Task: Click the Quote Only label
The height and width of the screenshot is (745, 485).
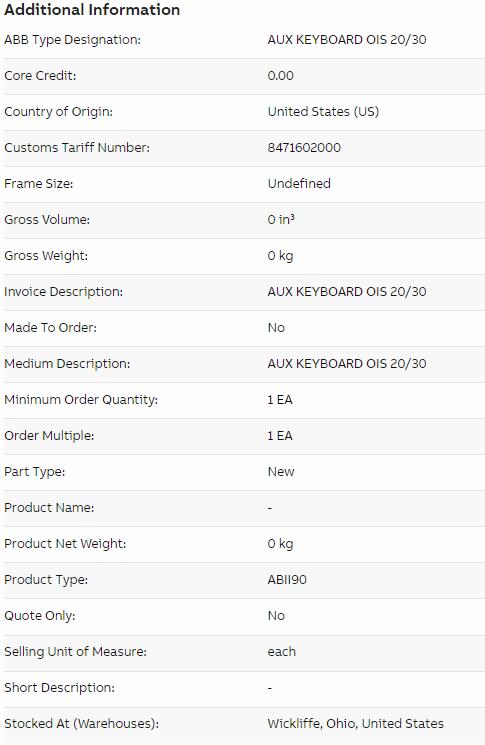Action: 39,616
